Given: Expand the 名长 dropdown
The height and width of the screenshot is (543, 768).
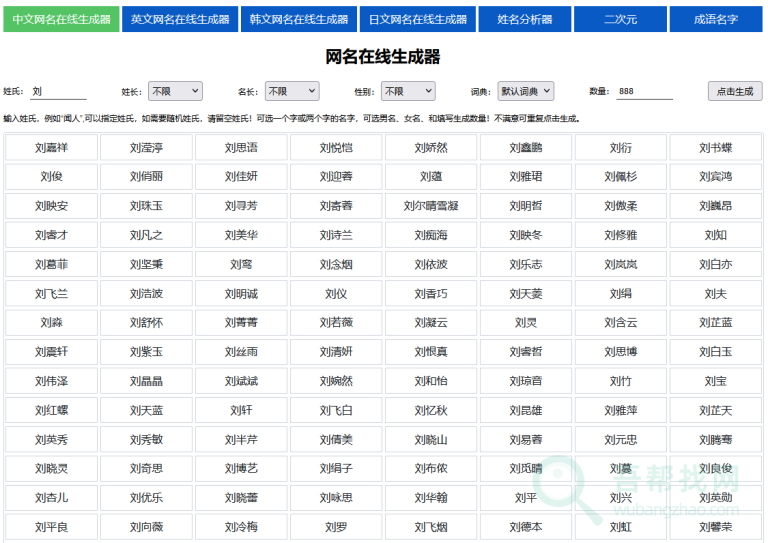Looking at the screenshot, I should (x=292, y=91).
